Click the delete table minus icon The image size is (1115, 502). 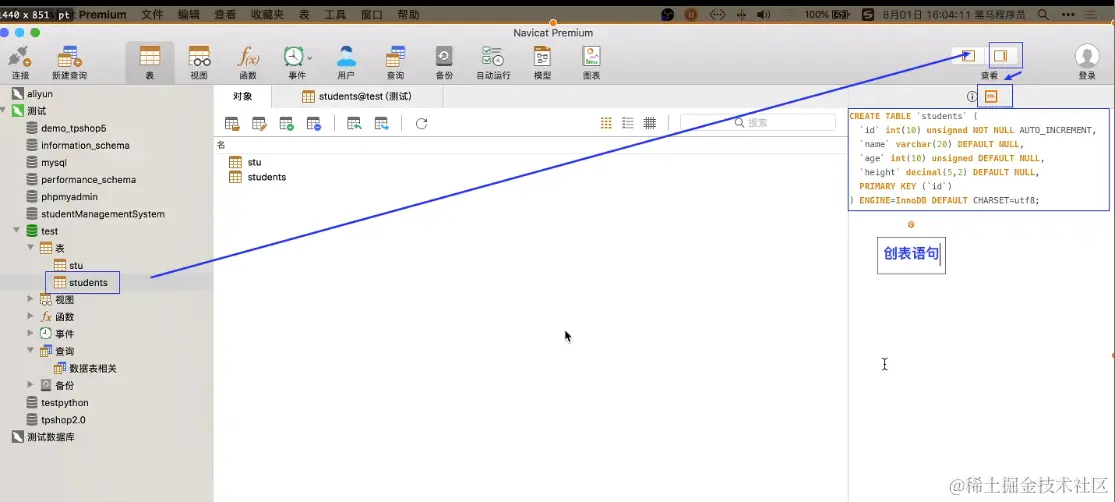(x=314, y=124)
